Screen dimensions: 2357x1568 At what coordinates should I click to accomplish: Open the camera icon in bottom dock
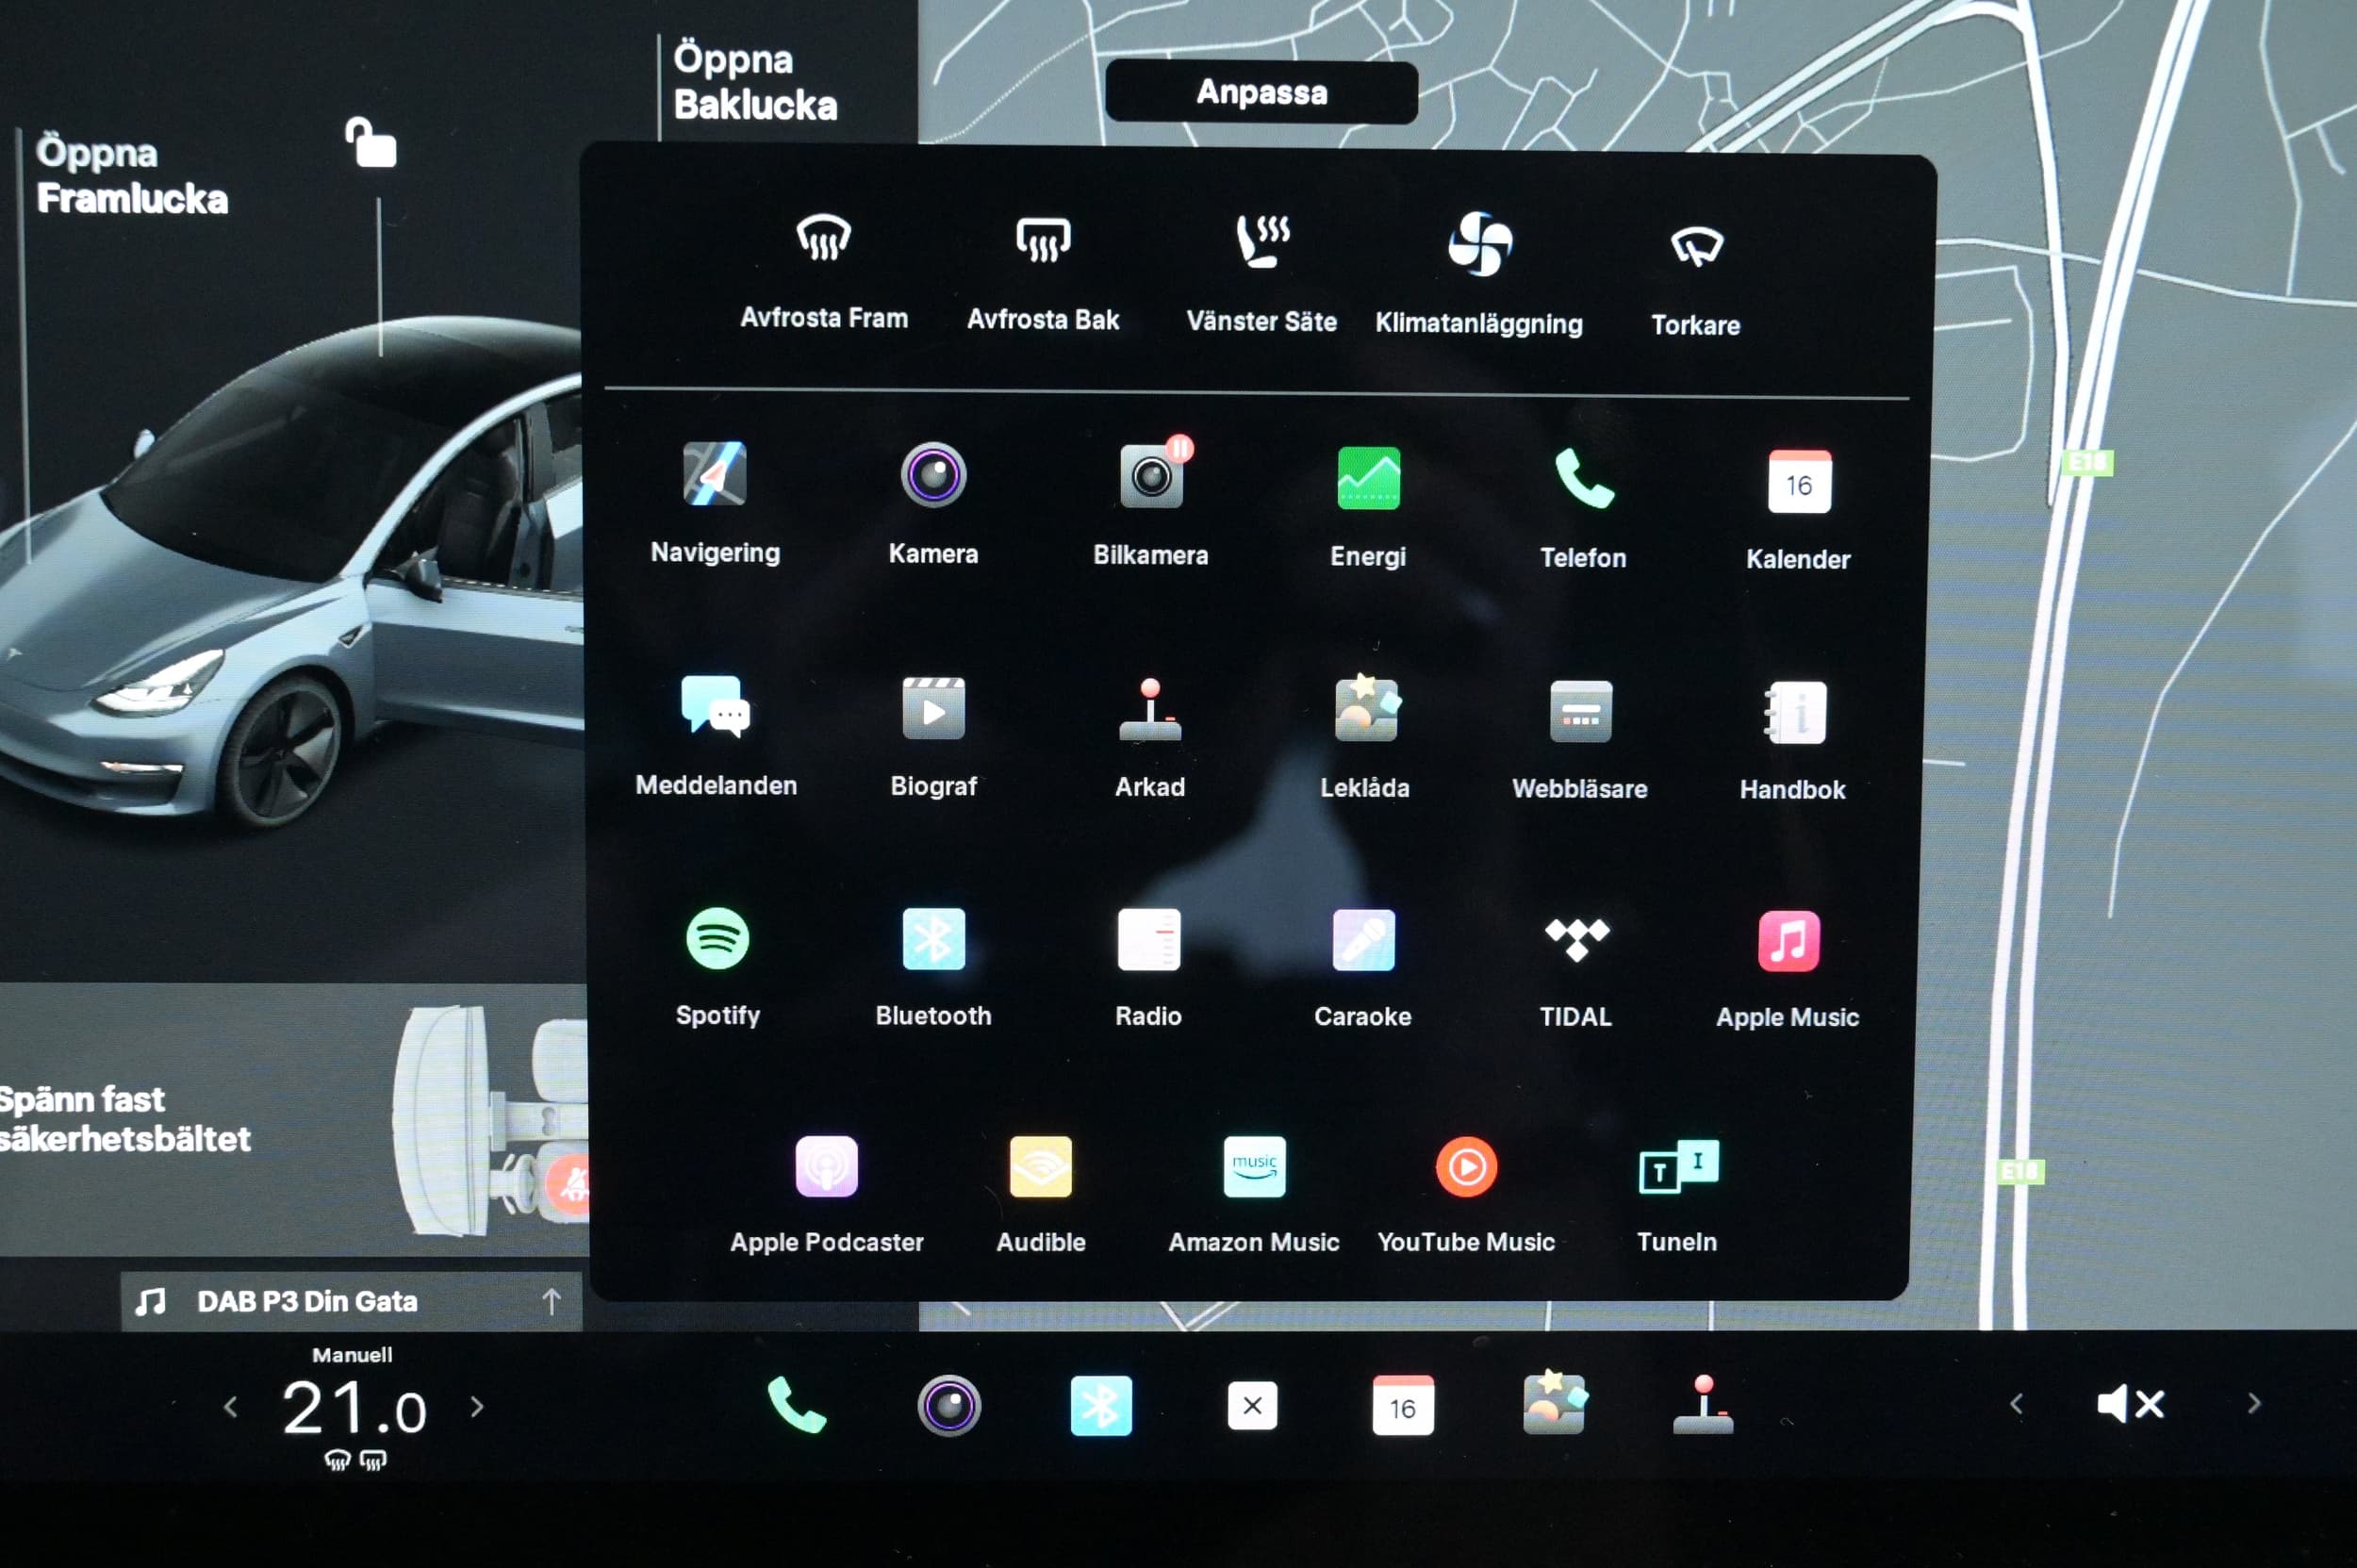click(x=949, y=1405)
